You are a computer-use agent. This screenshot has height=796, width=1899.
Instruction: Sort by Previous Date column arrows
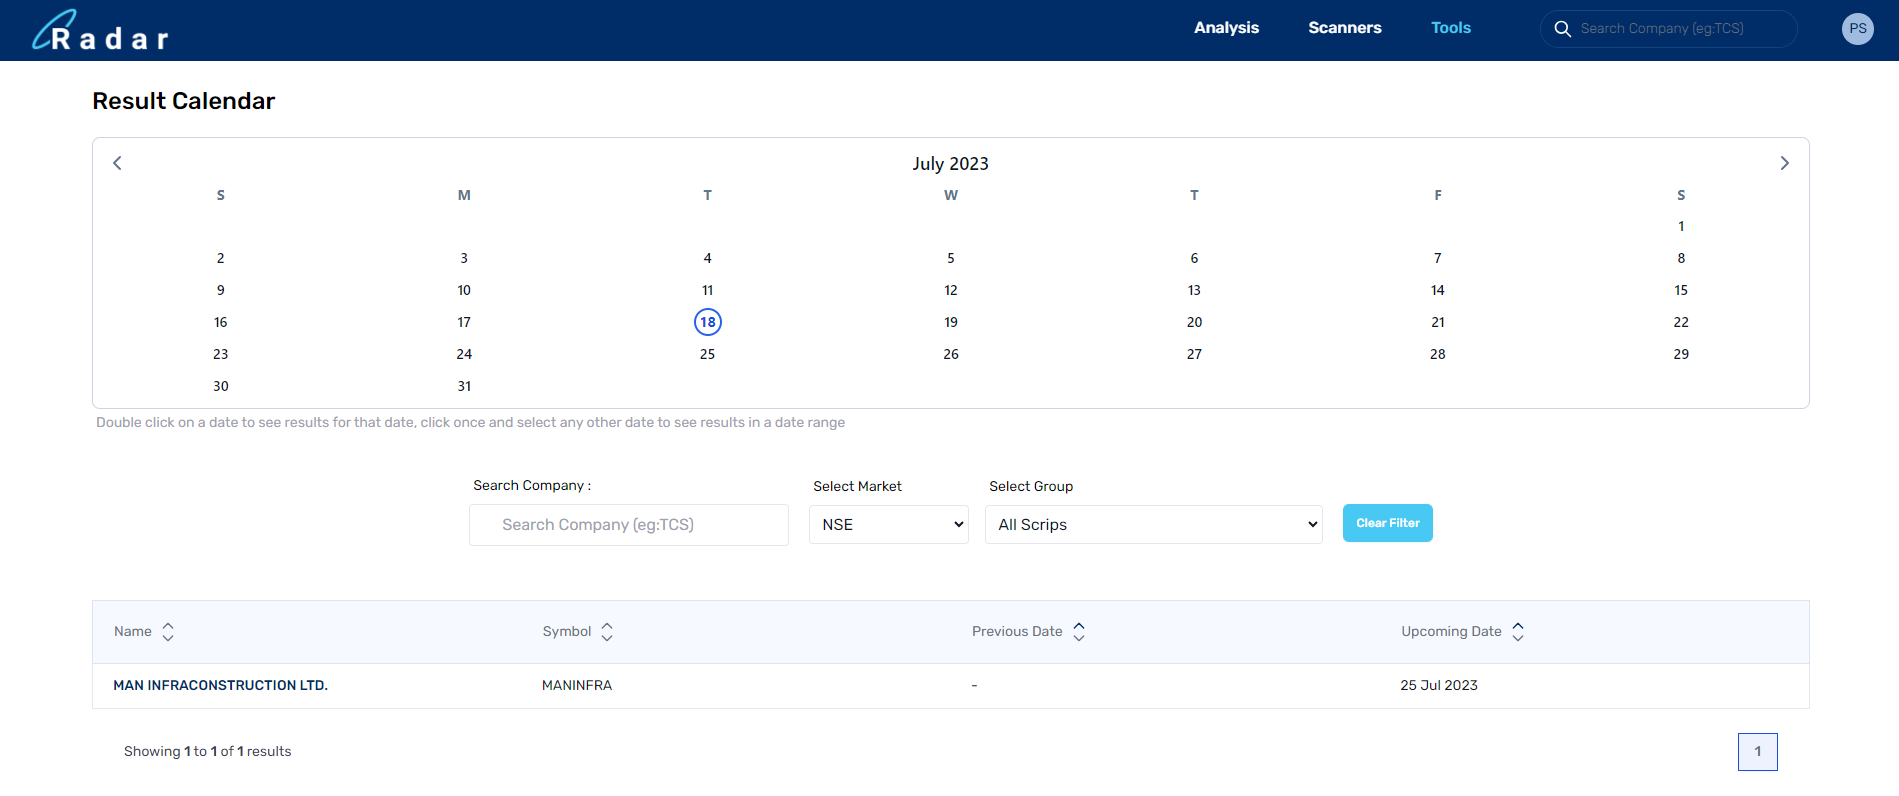(1079, 632)
